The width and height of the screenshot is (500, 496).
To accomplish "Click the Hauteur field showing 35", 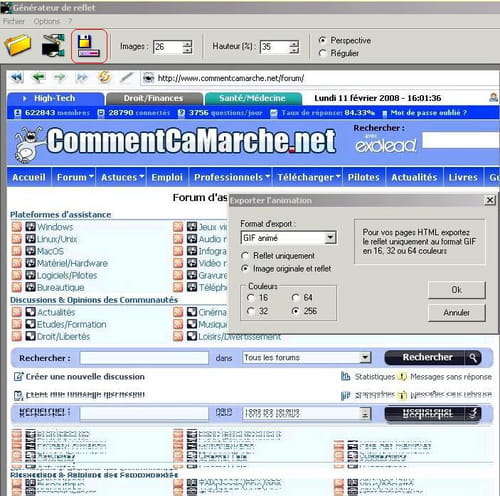I will click(x=275, y=47).
